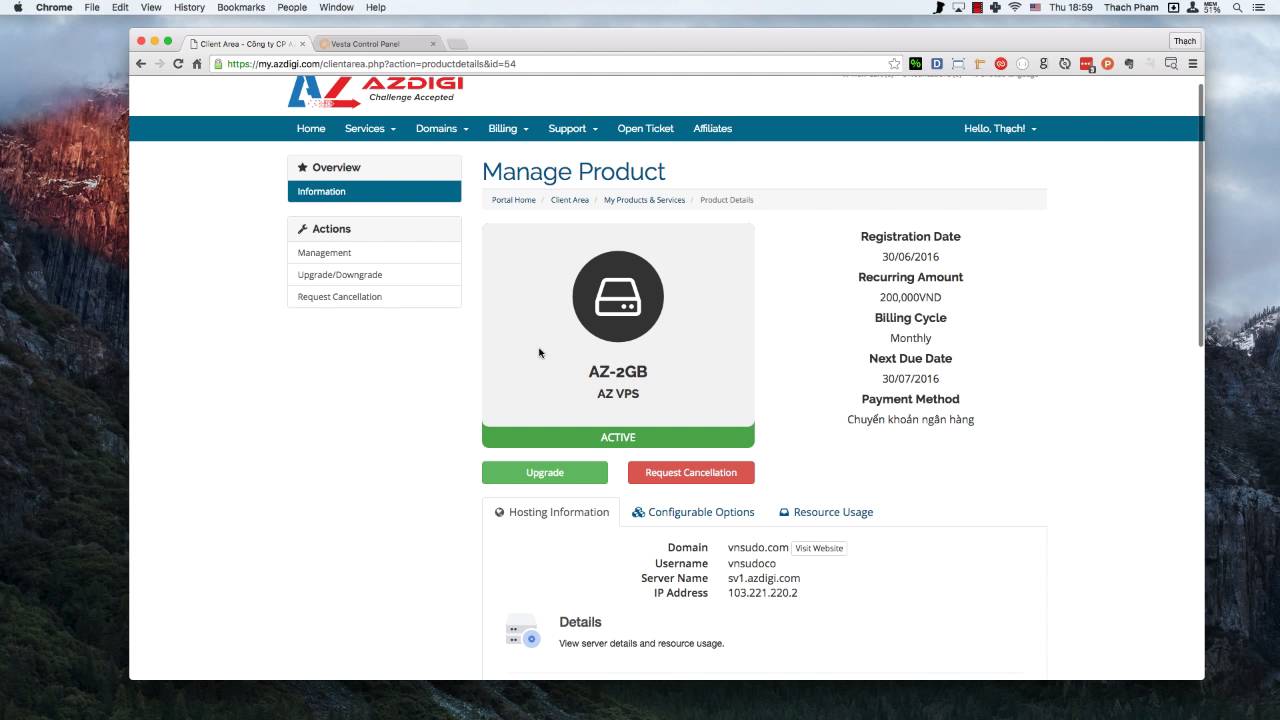Switch to the Hosting Information tab

pyautogui.click(x=551, y=512)
